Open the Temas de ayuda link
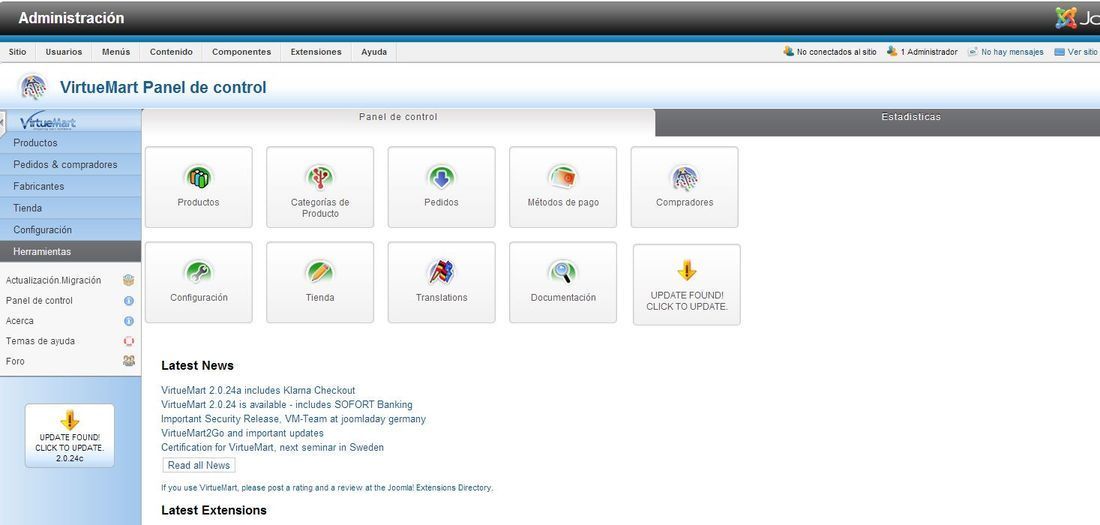1100x525 pixels. [x=40, y=341]
